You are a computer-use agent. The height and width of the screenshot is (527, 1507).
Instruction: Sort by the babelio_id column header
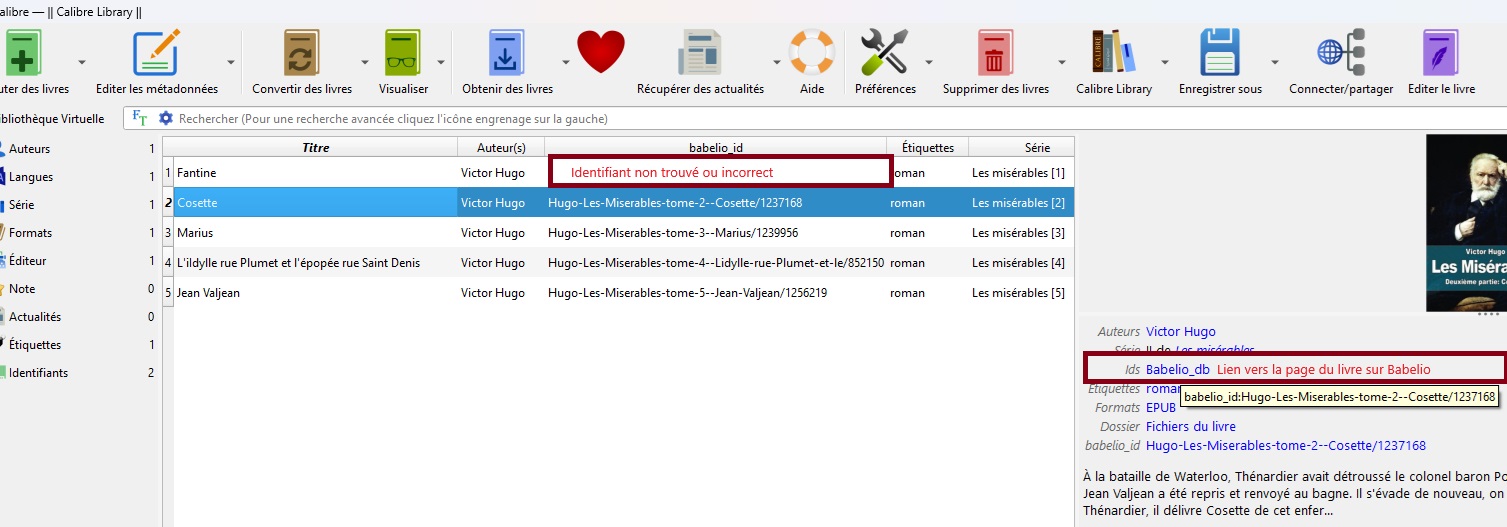(715, 147)
